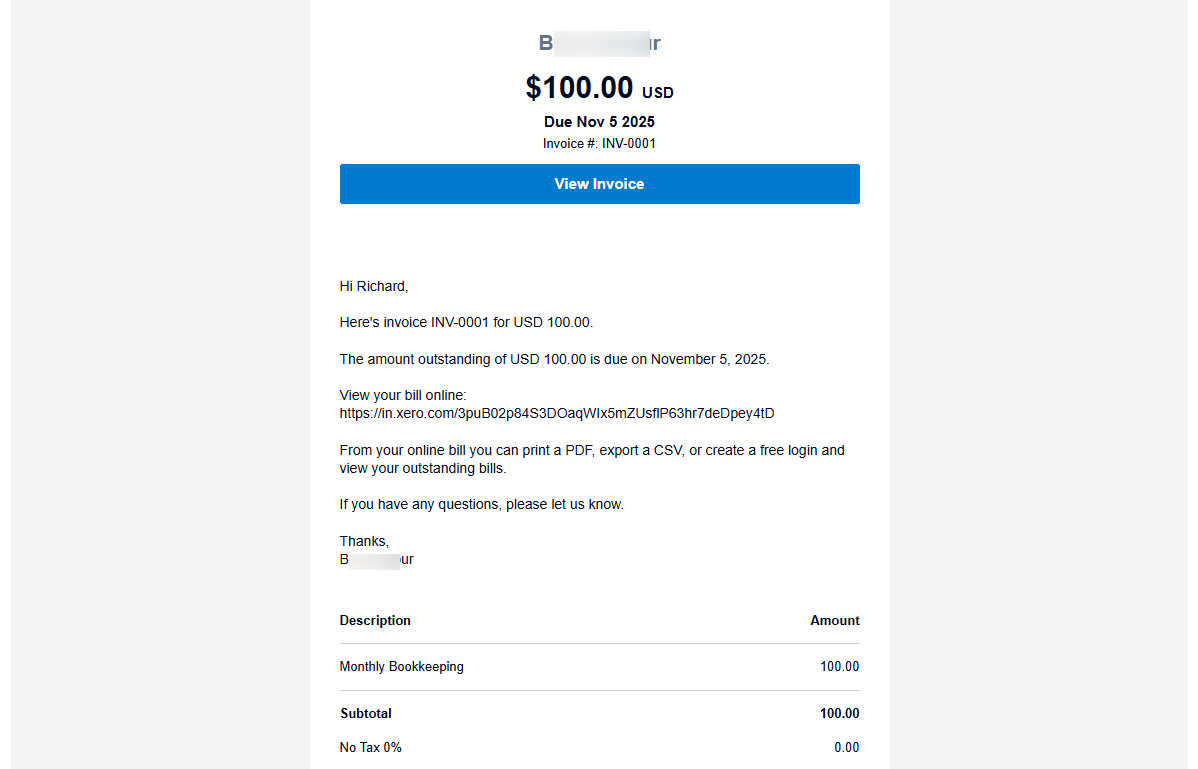The width and height of the screenshot is (1198, 769).
Task: Click the blurred sender name below Thanks
Action: click(376, 559)
